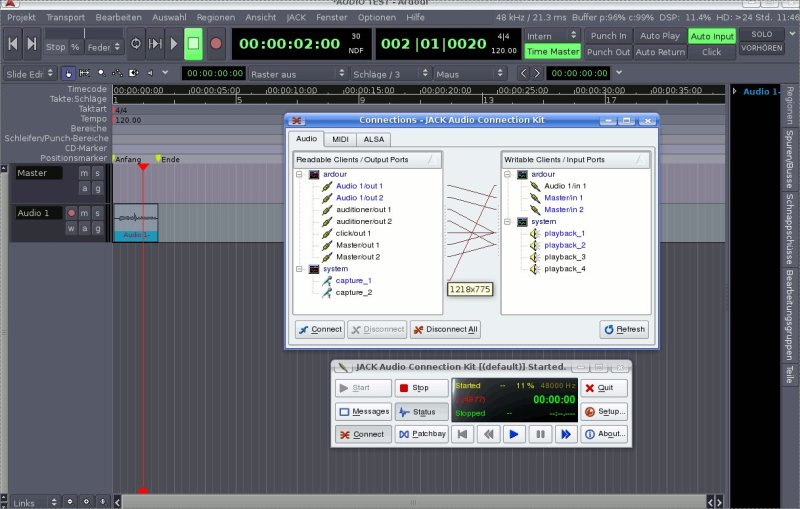Open About JACK dialog

(x=604, y=434)
